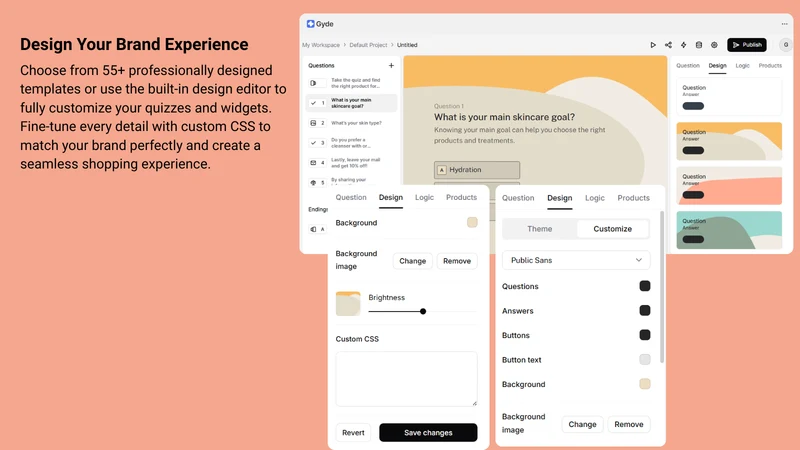Screen dimensions: 800x450
Task: Click the email icon for question 4
Action: [x=313, y=163]
